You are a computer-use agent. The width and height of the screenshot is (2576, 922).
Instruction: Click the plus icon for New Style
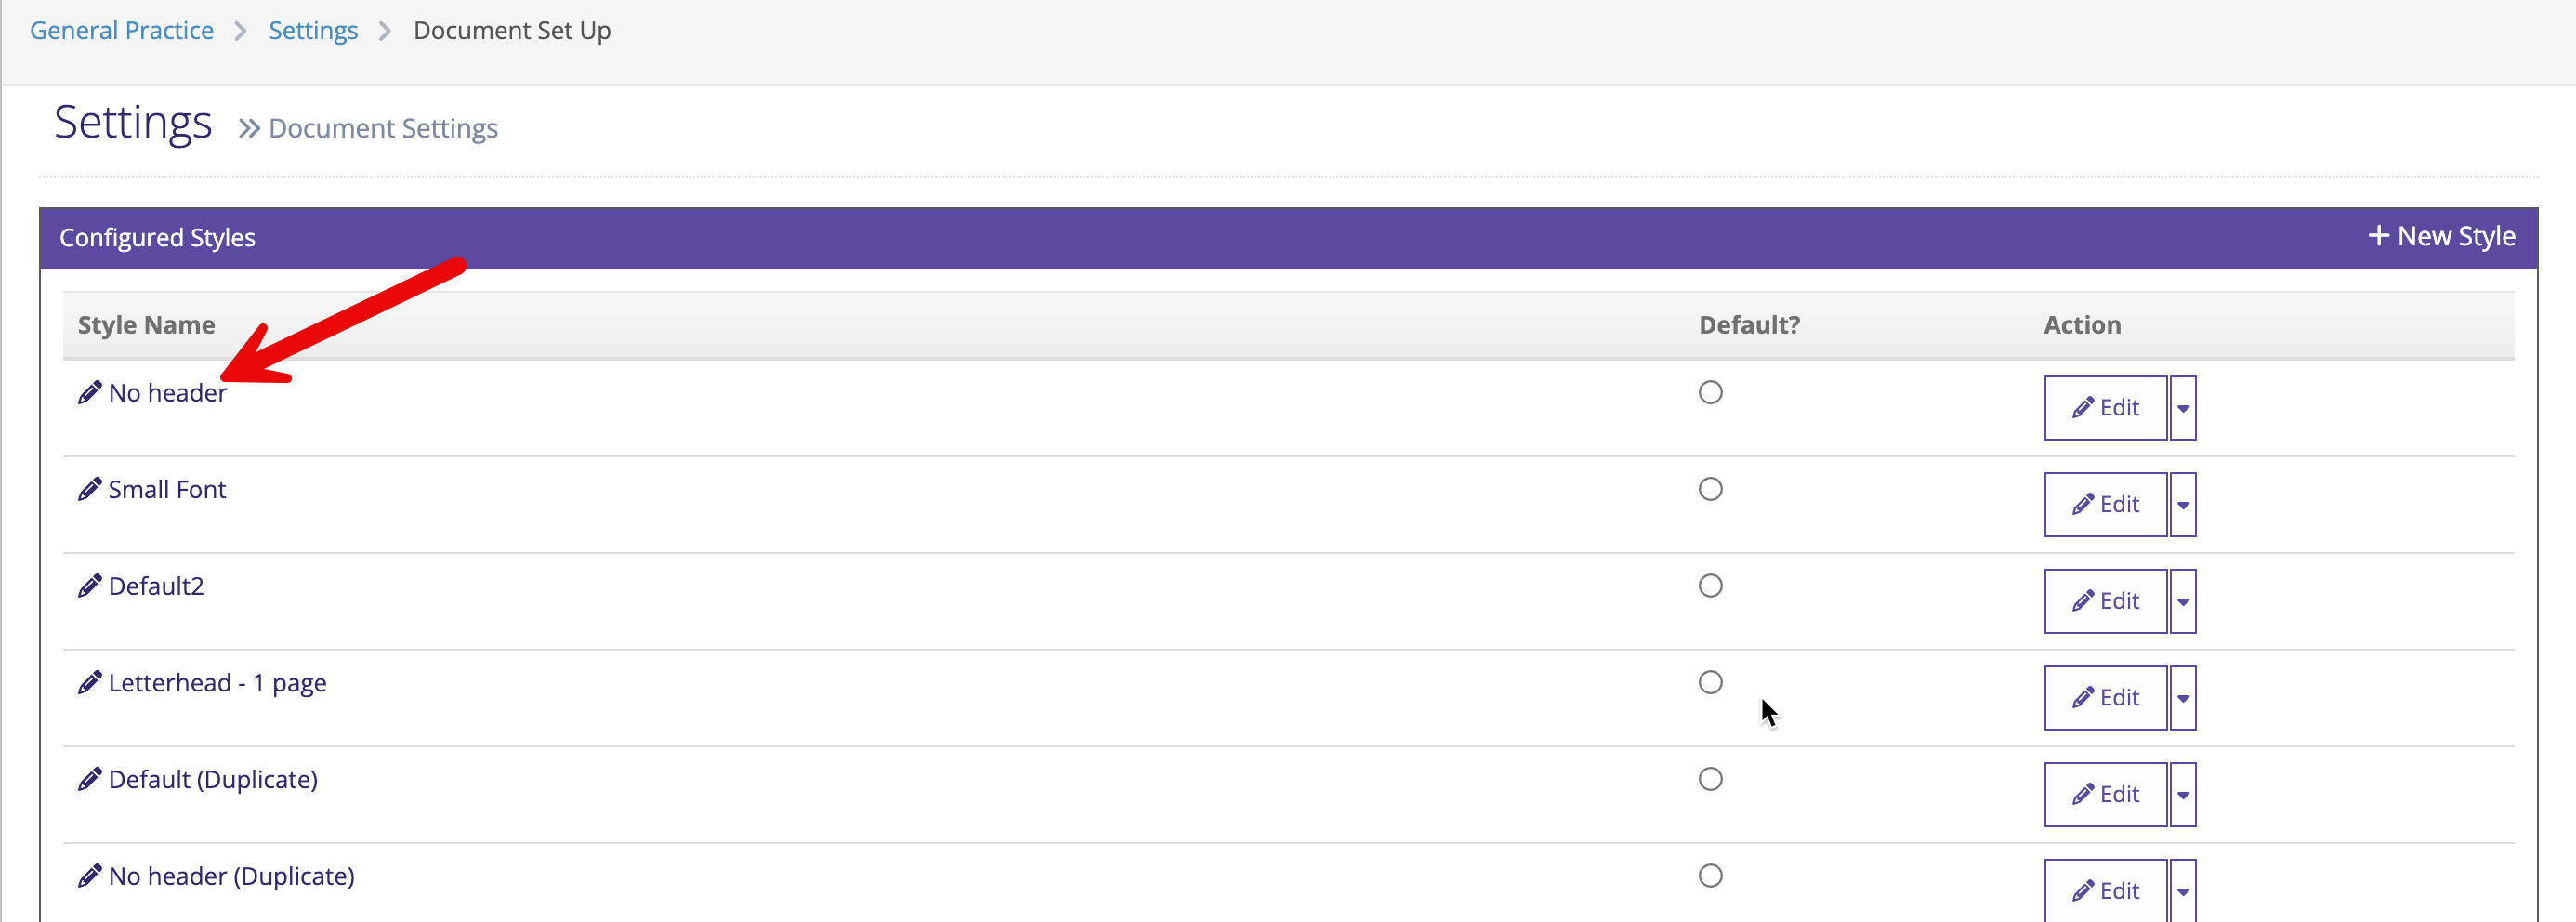coord(2378,236)
